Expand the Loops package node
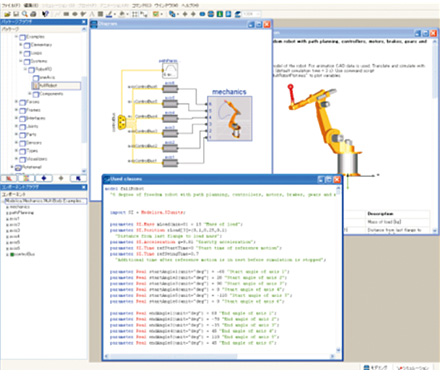This screenshot has height=376, width=440. (x=21, y=53)
